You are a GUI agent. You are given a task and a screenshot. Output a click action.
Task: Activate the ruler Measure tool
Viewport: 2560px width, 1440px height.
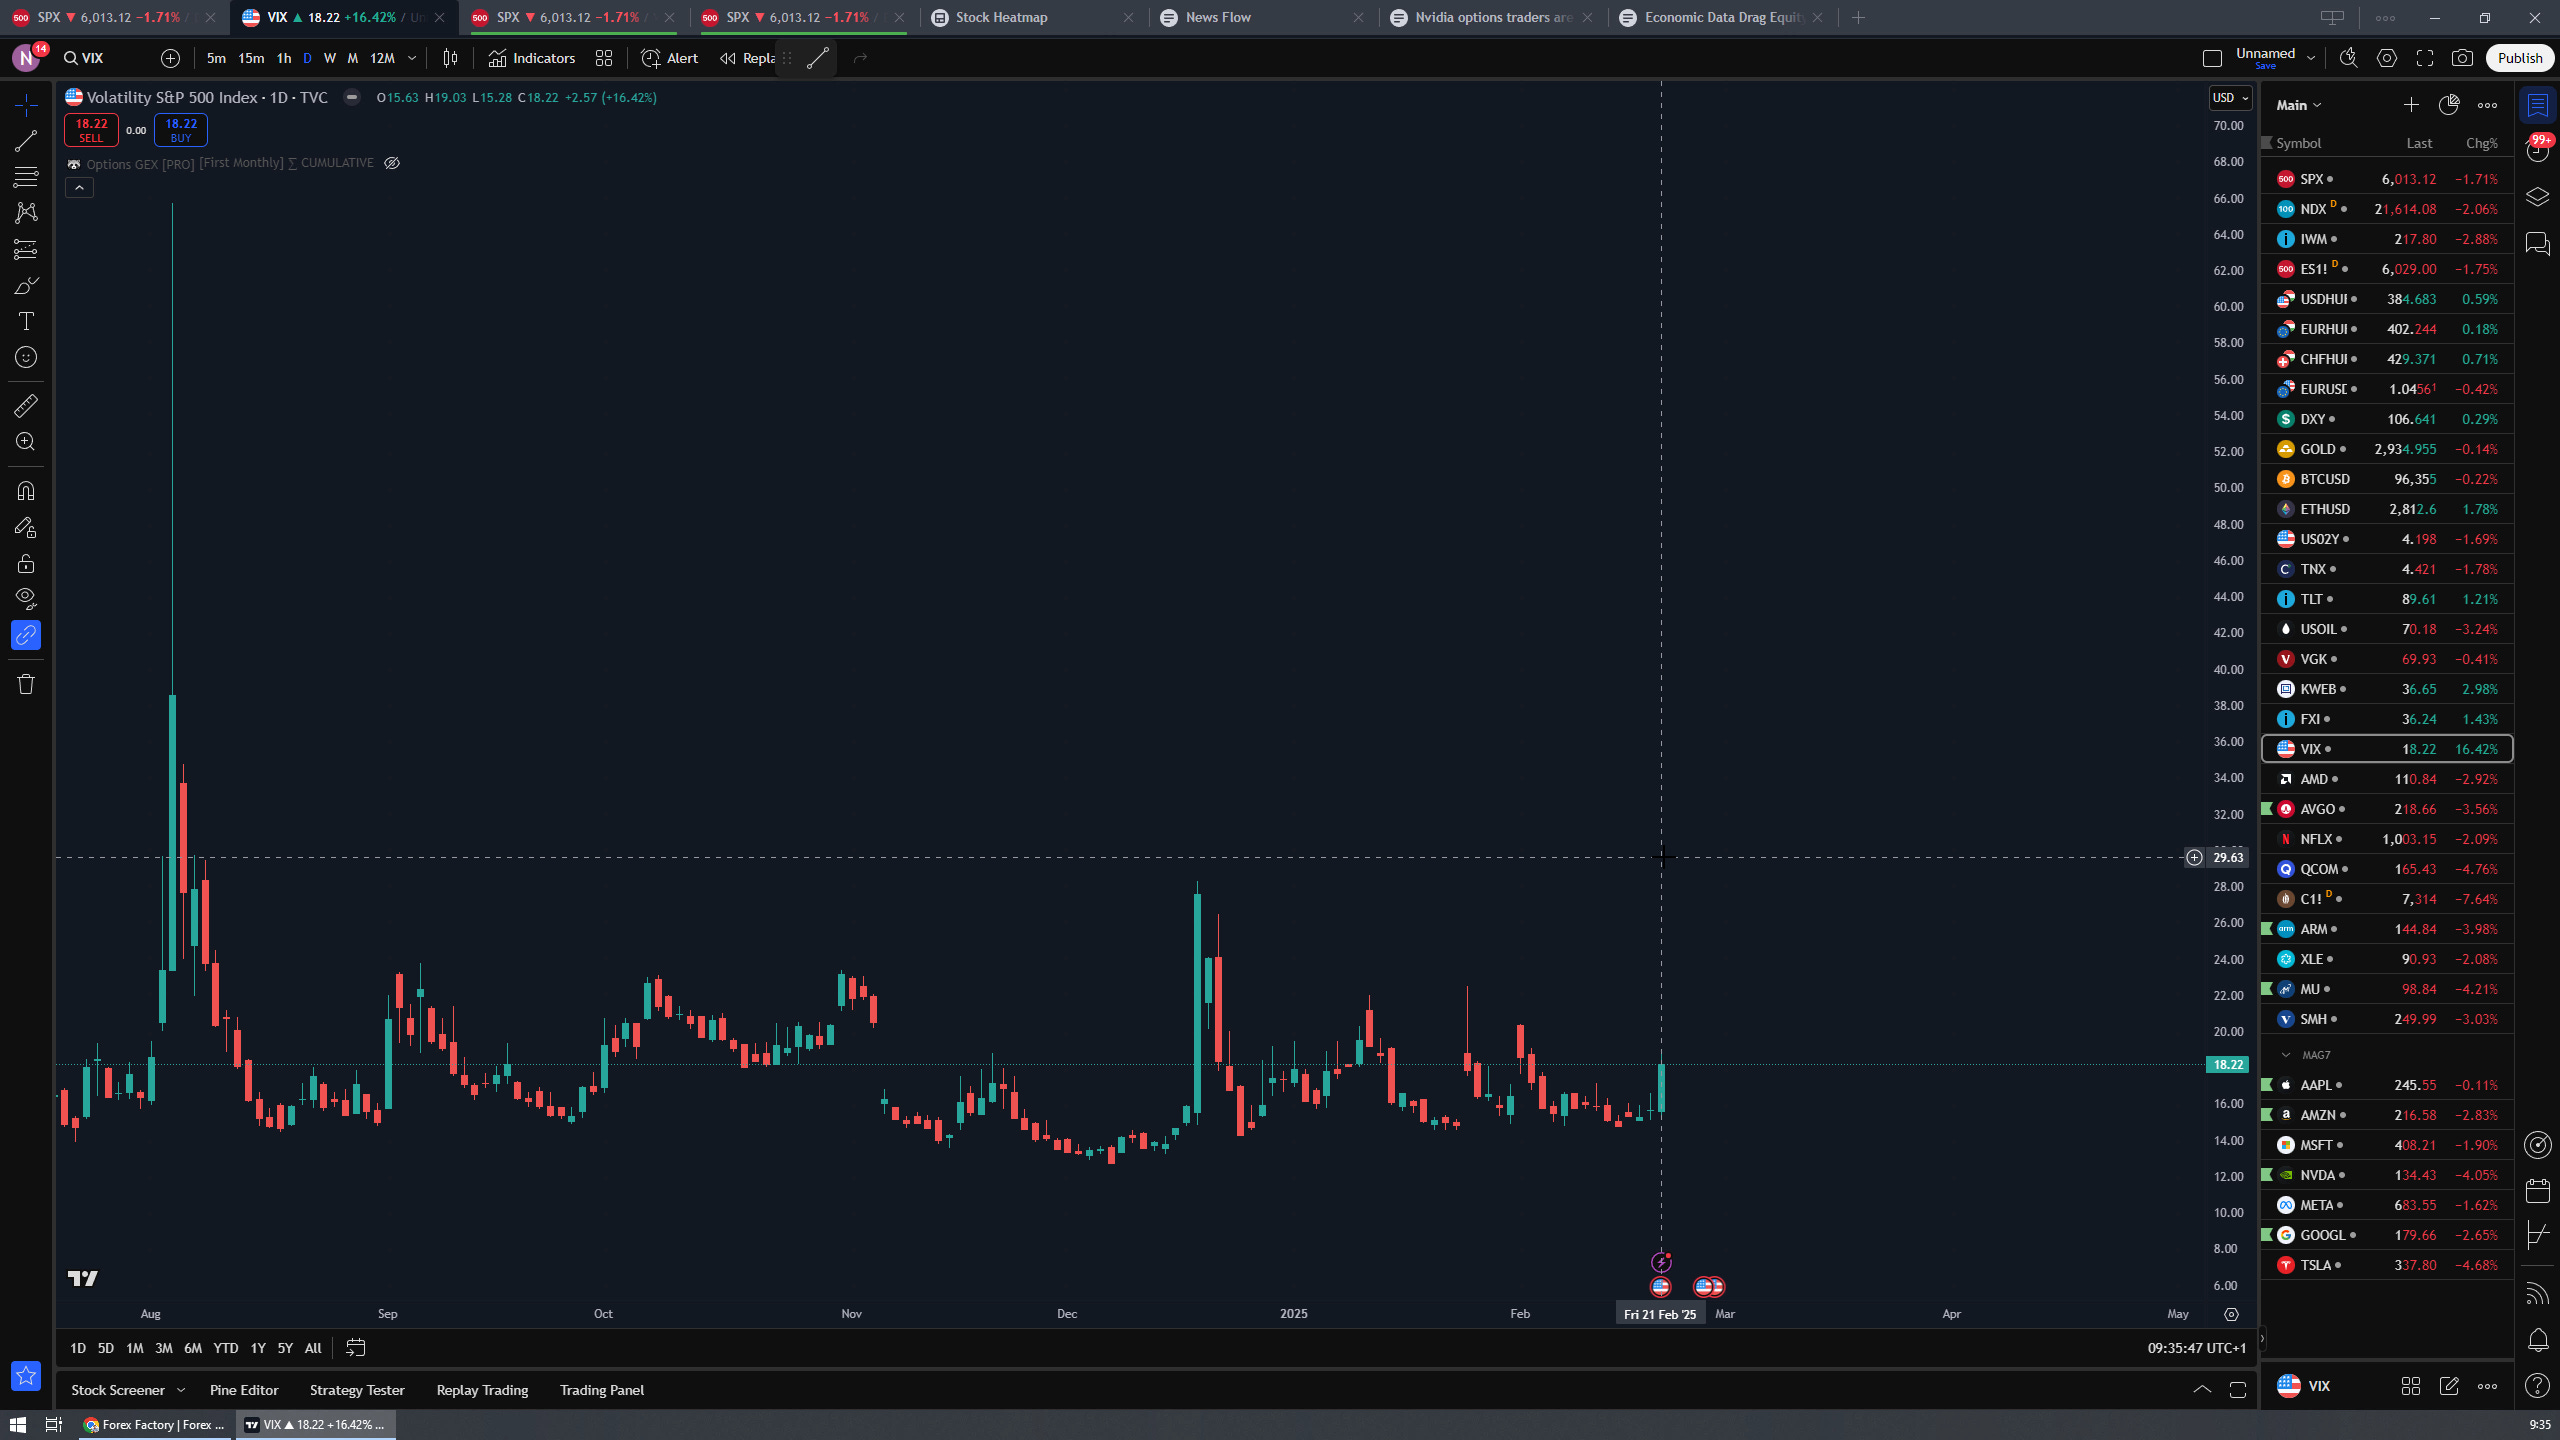(26, 406)
